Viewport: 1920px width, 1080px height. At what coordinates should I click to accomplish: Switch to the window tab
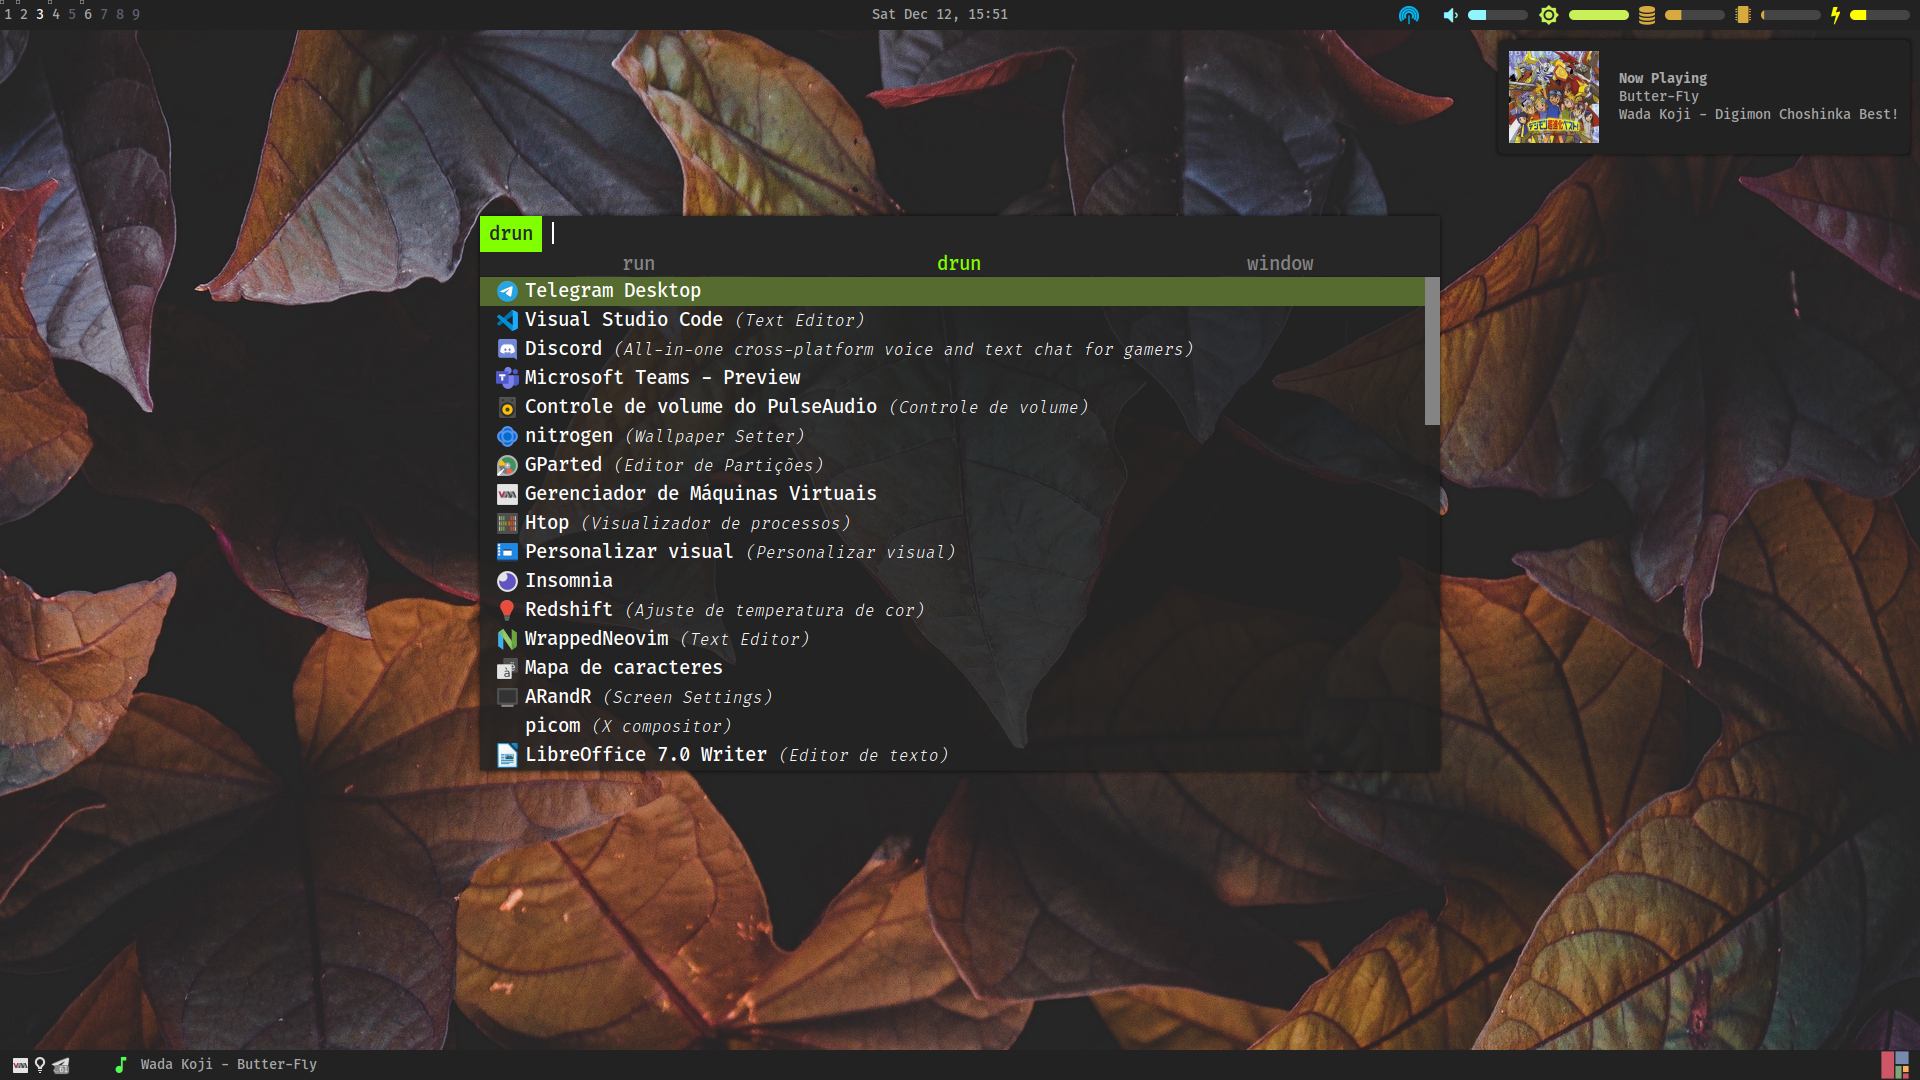1280,263
